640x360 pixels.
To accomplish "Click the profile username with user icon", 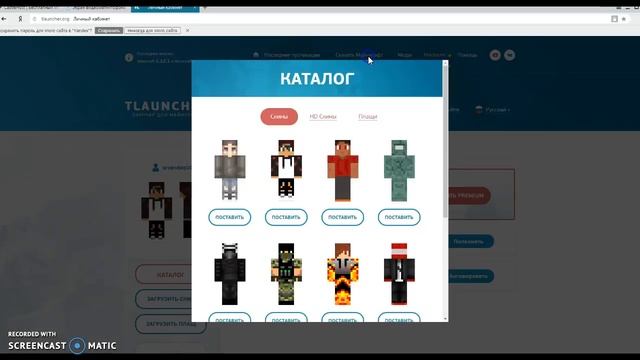I will tap(171, 167).
